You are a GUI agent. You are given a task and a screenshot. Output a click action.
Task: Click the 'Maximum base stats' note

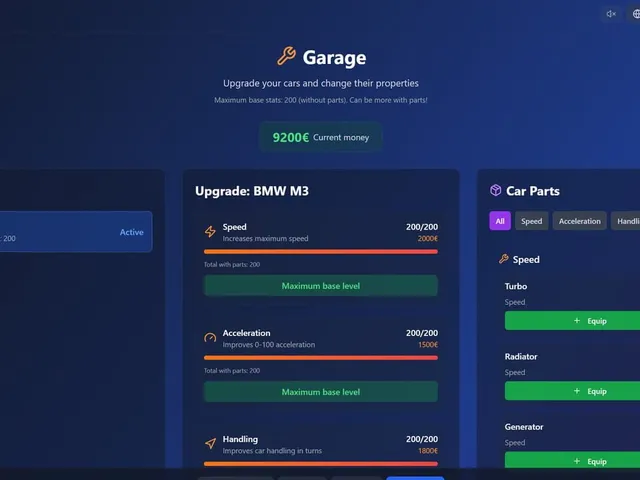[x=321, y=100]
